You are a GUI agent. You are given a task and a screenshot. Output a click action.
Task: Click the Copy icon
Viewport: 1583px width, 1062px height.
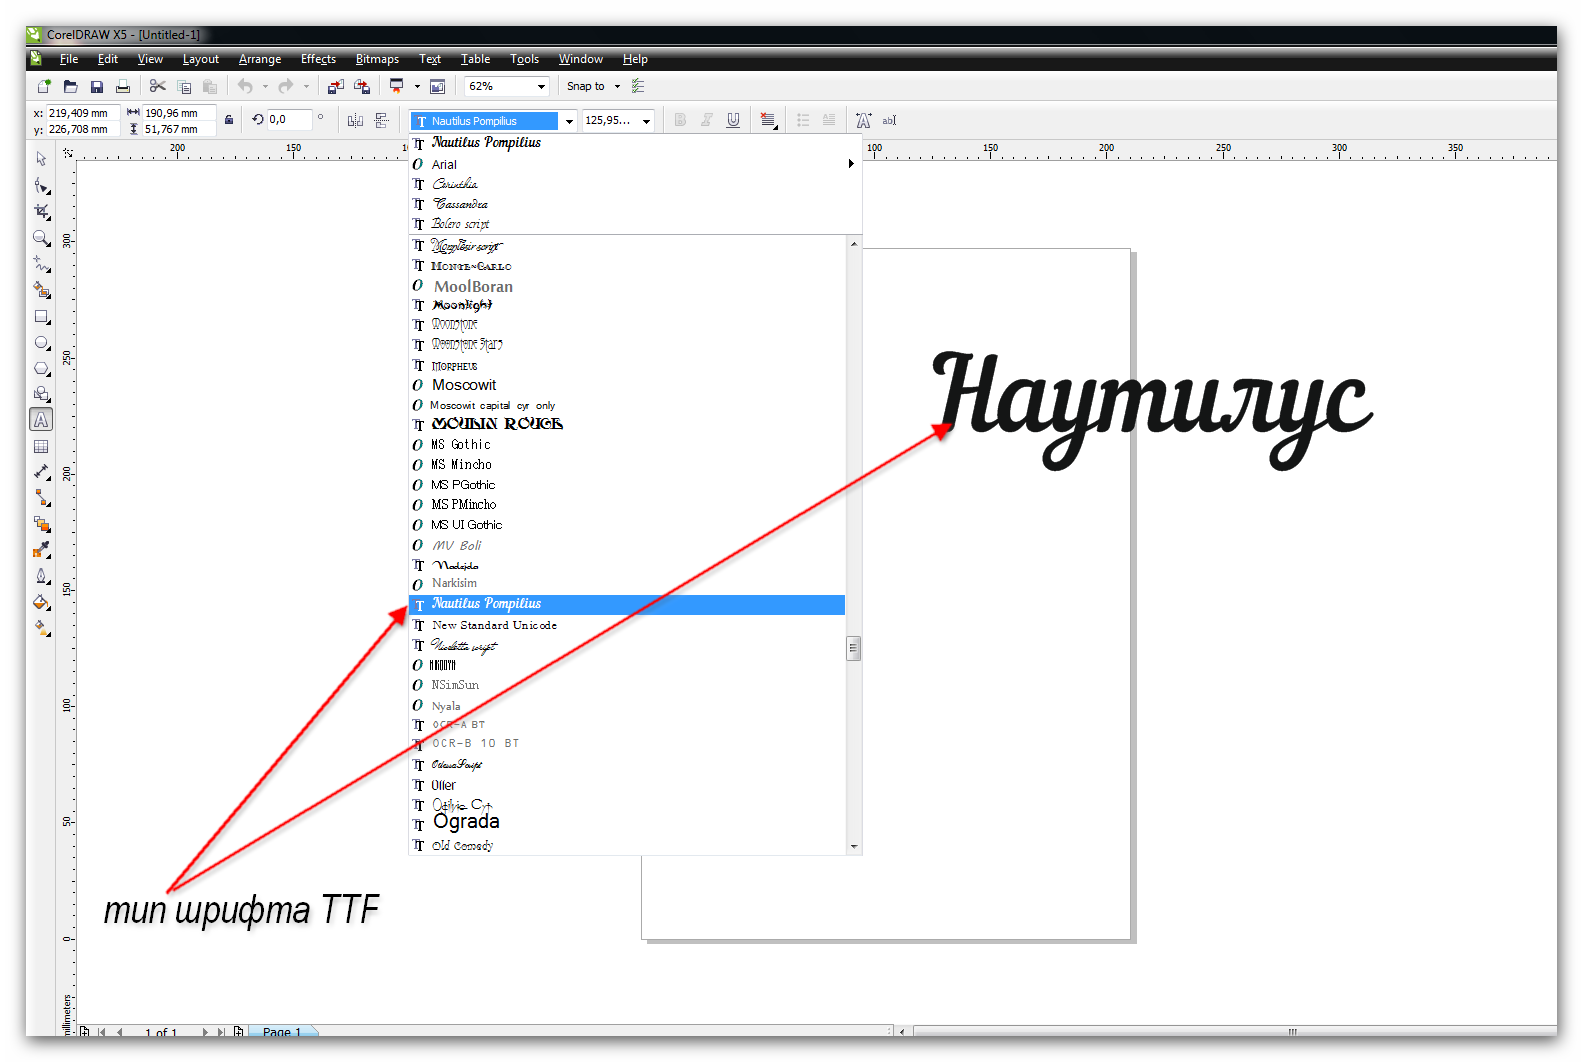184,87
